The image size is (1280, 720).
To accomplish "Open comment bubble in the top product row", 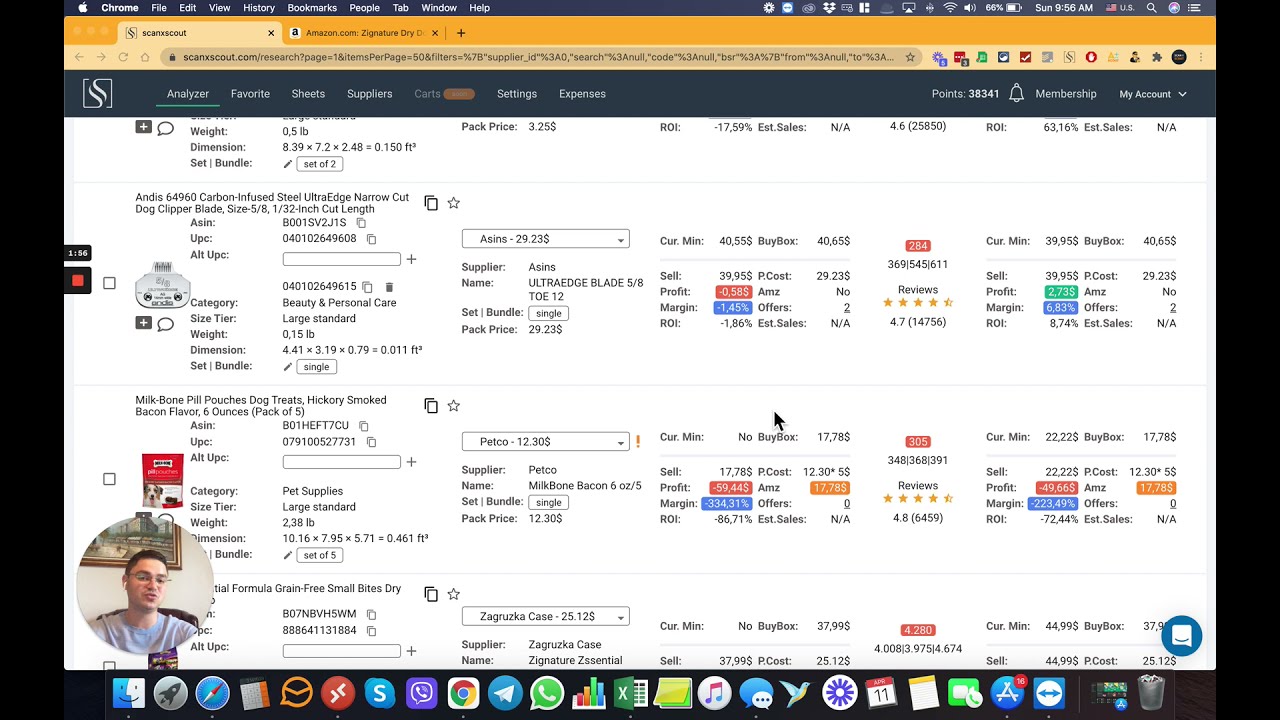I will tap(166, 128).
